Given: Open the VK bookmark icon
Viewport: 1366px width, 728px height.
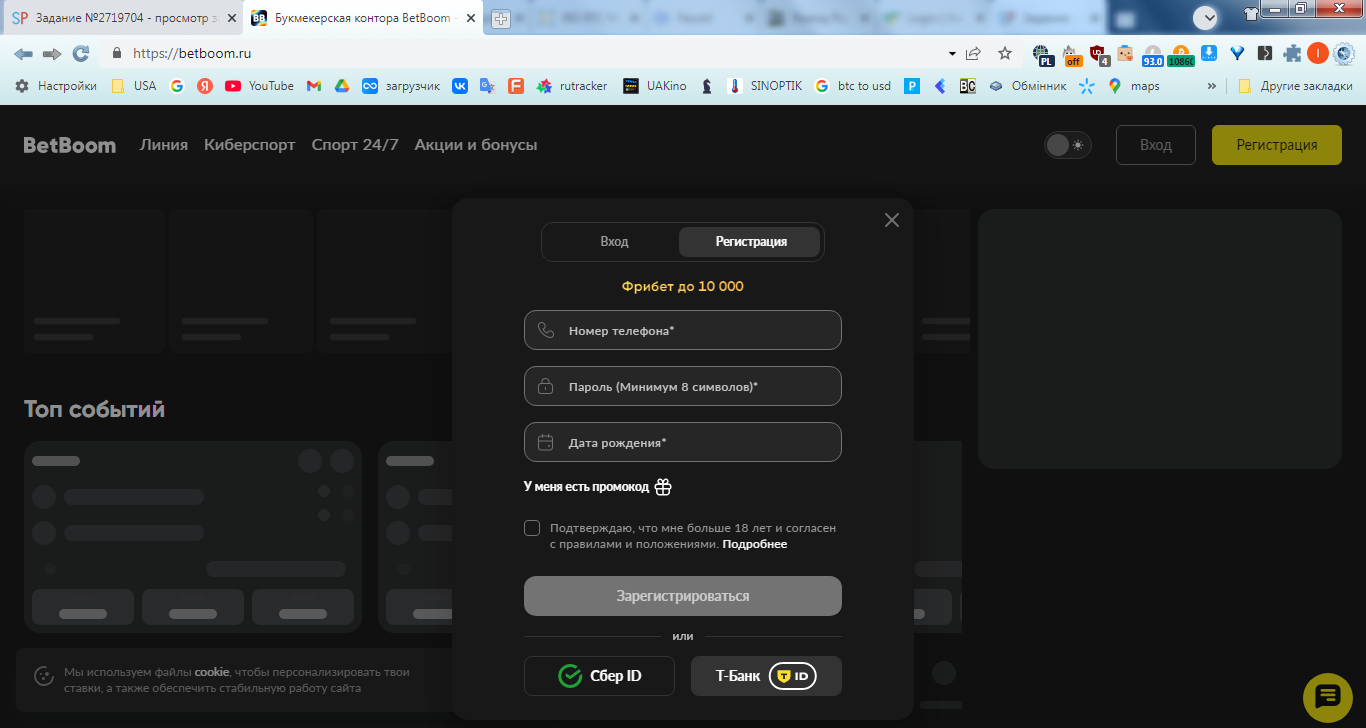Looking at the screenshot, I should 460,86.
